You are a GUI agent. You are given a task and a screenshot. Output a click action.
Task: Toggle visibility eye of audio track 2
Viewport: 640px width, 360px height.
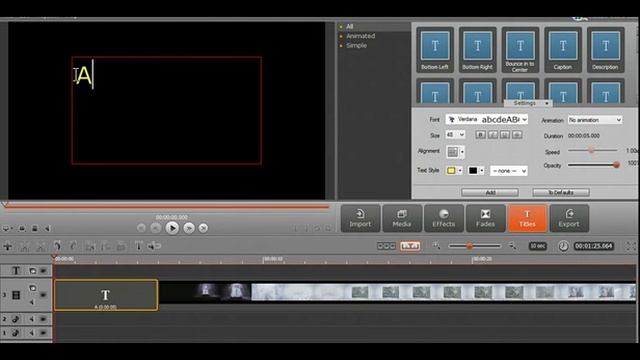43,319
